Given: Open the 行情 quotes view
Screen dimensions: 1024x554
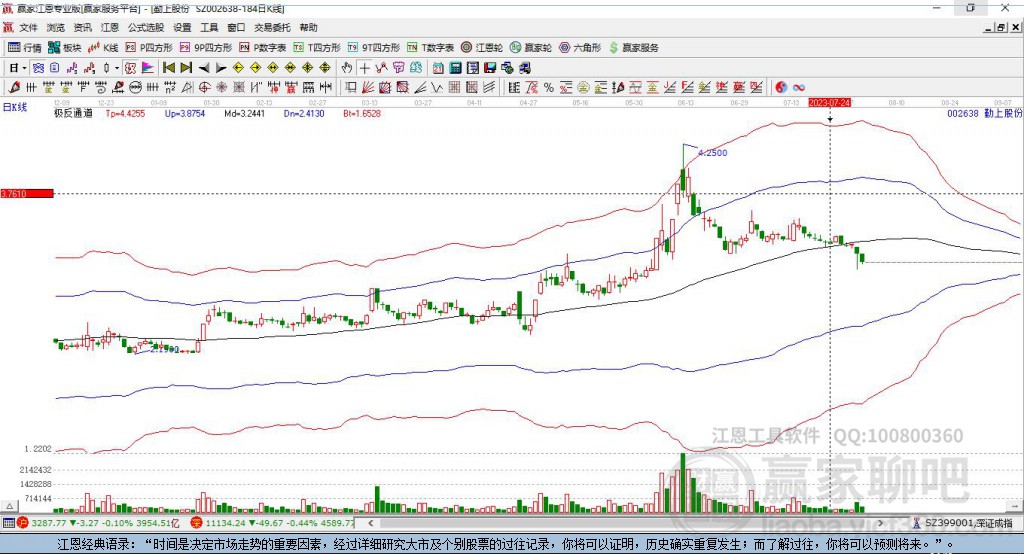Looking at the screenshot, I should click(x=25, y=48).
